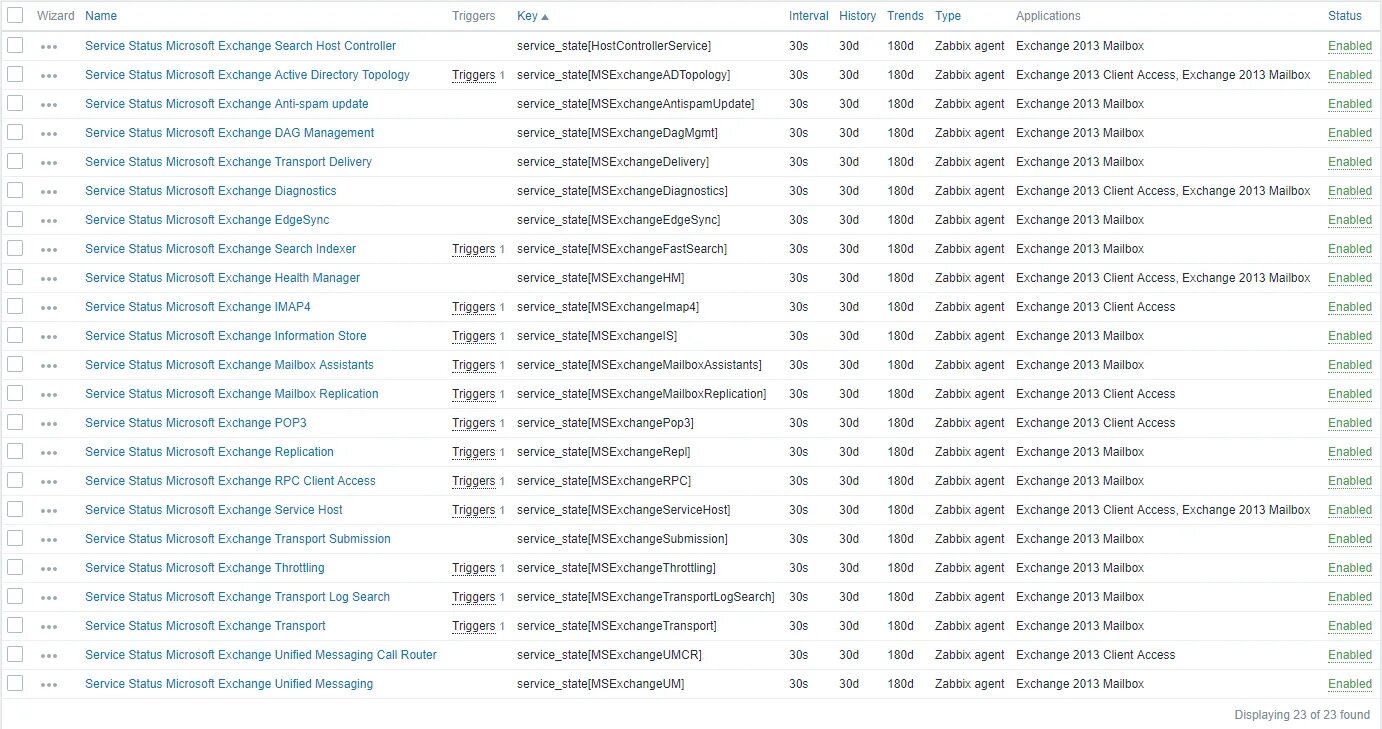Toggle Enabled status for Exchange Transport item
1382x729 pixels.
click(1350, 626)
